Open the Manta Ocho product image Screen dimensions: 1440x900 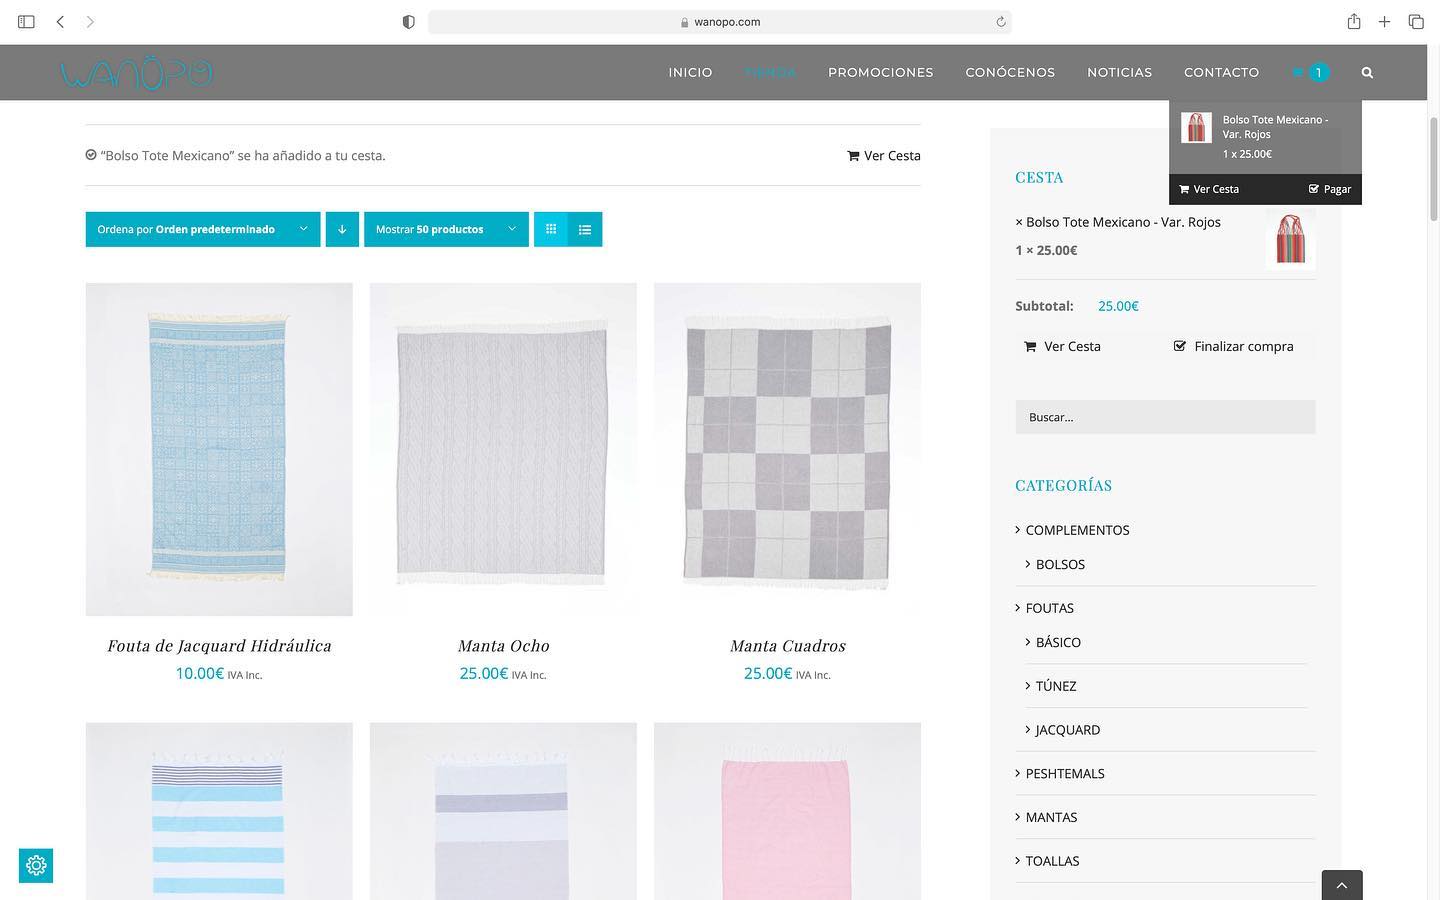point(503,449)
